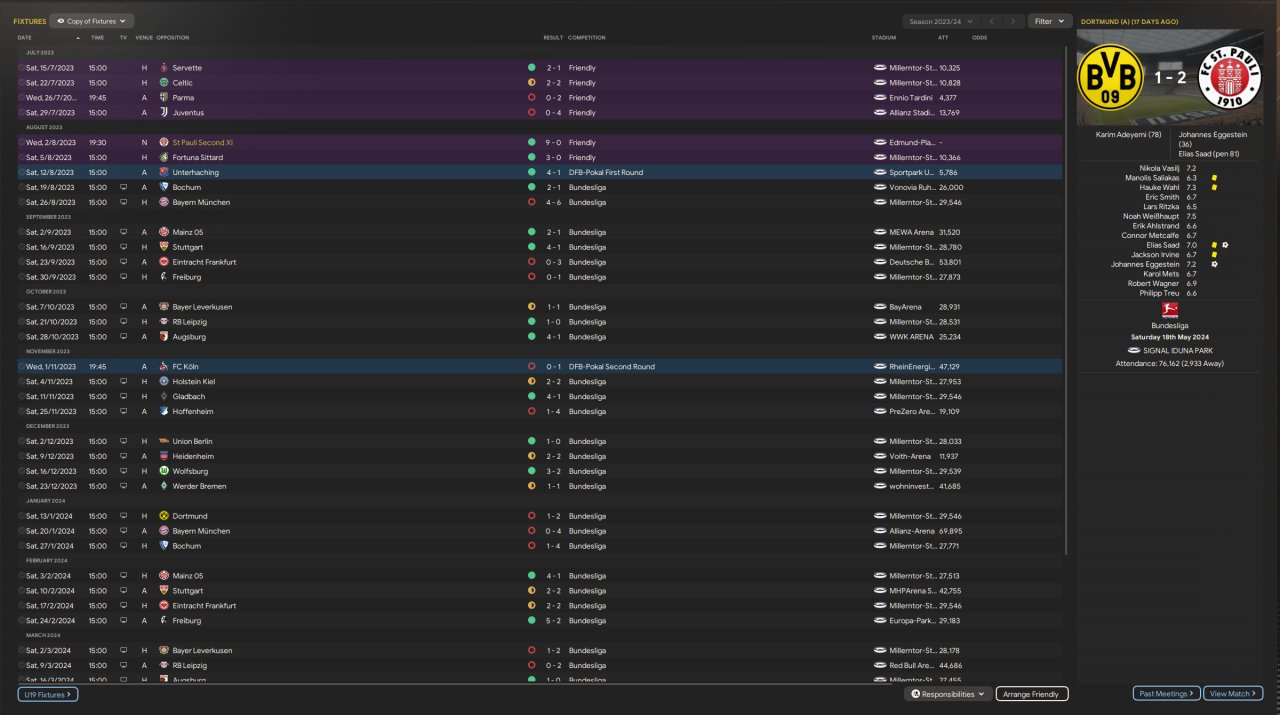1280x715 pixels.
Task: Click the Juventus club logo in fixtures
Action: pyautogui.click(x=164, y=113)
